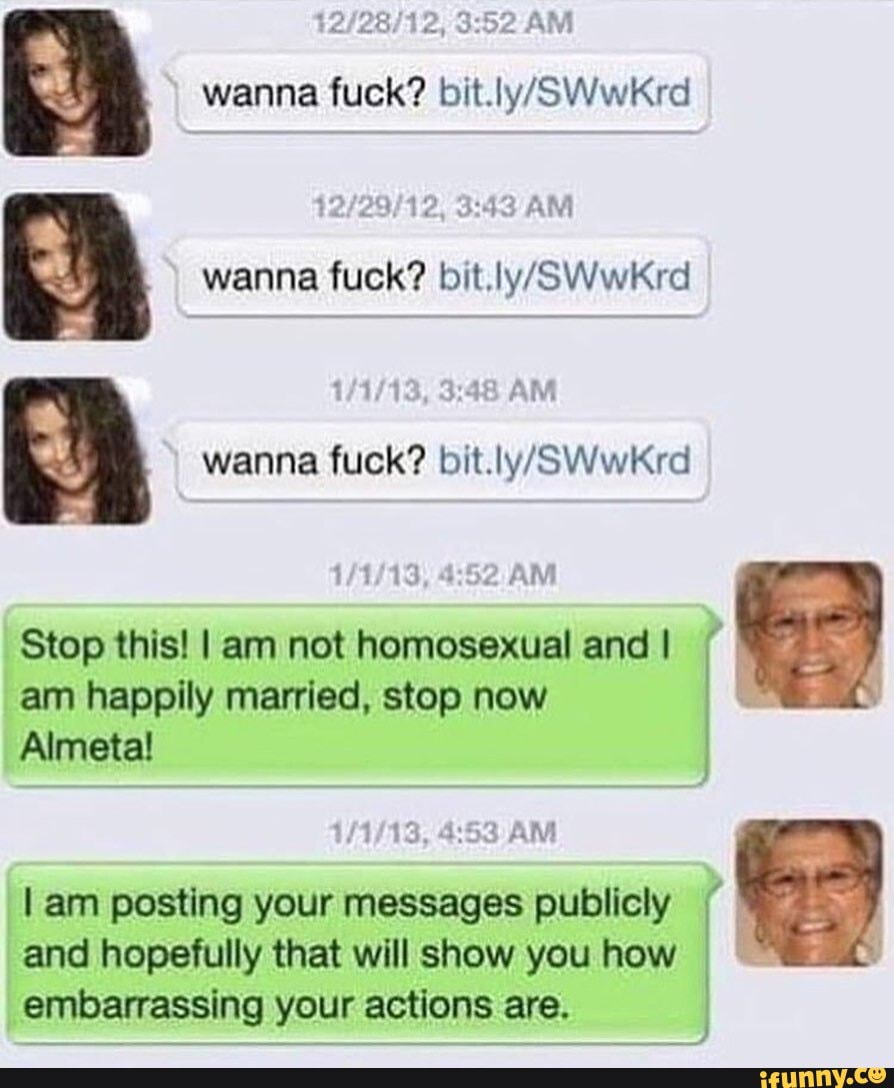894x1088 pixels.
Task: Select the gray incoming bubble from 12/28/12
Action: [437, 93]
